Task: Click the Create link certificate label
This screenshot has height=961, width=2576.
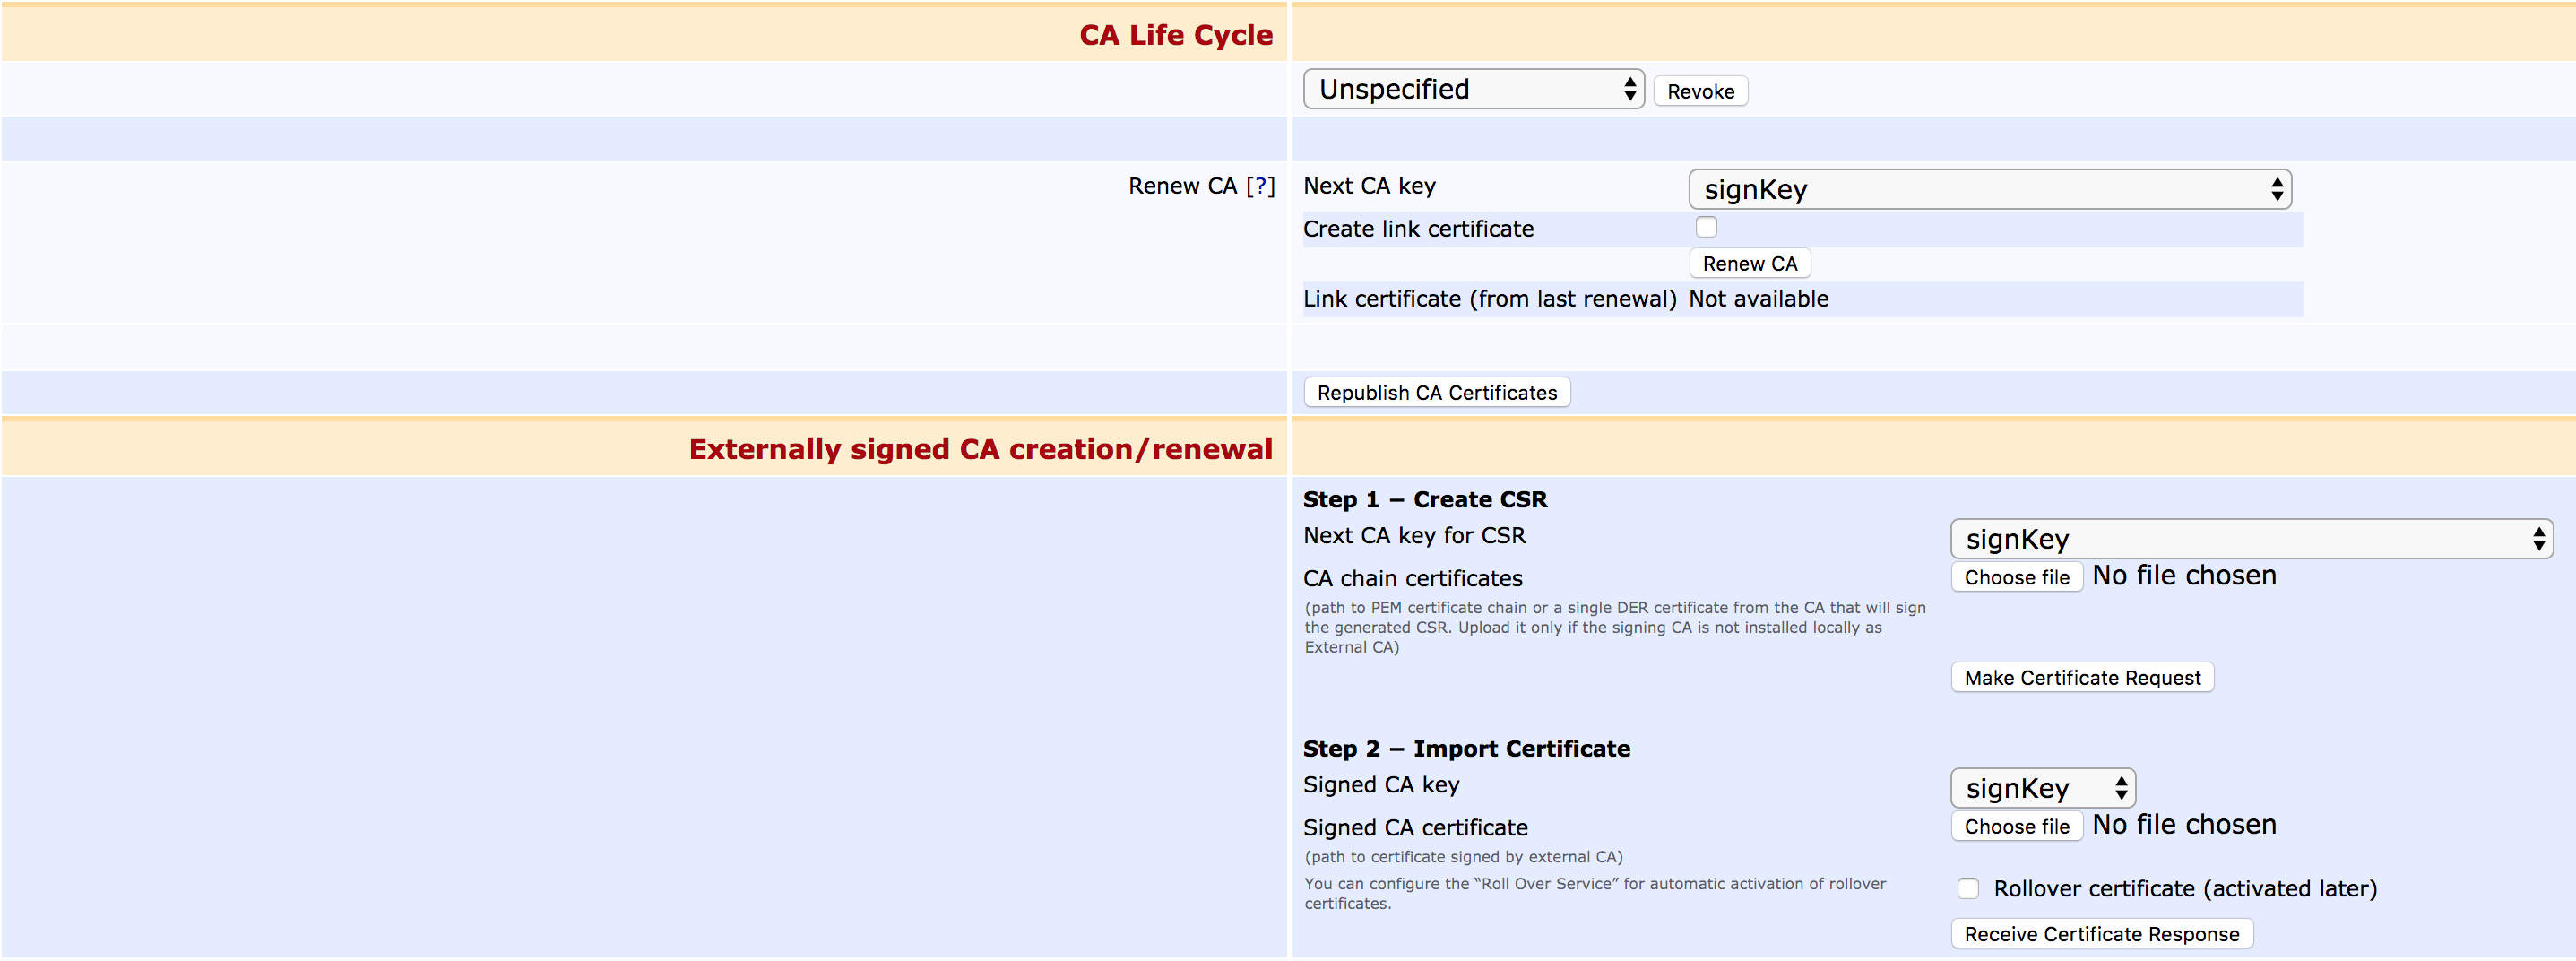Action: pos(1417,229)
